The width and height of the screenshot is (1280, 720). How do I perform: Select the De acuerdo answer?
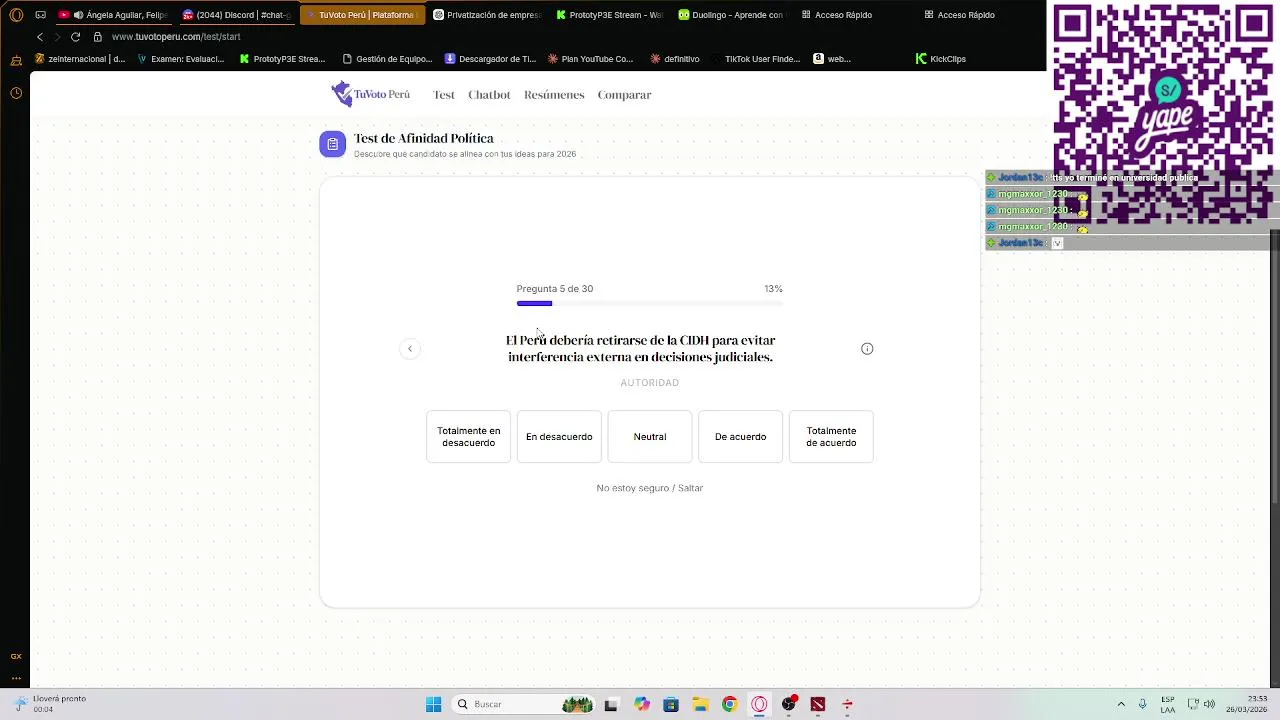pyautogui.click(x=740, y=437)
